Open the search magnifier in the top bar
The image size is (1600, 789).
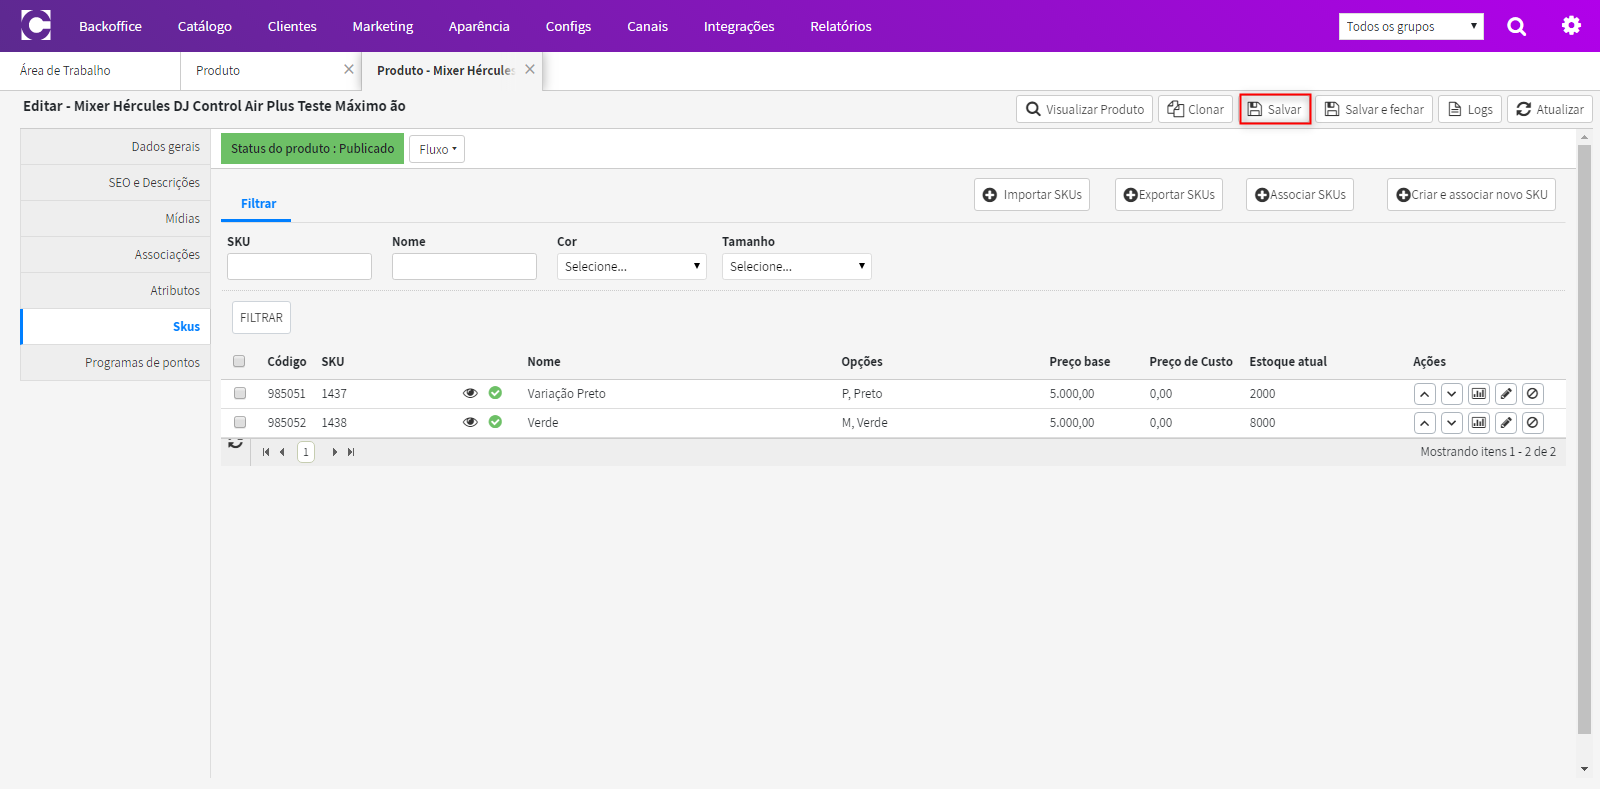[1516, 27]
